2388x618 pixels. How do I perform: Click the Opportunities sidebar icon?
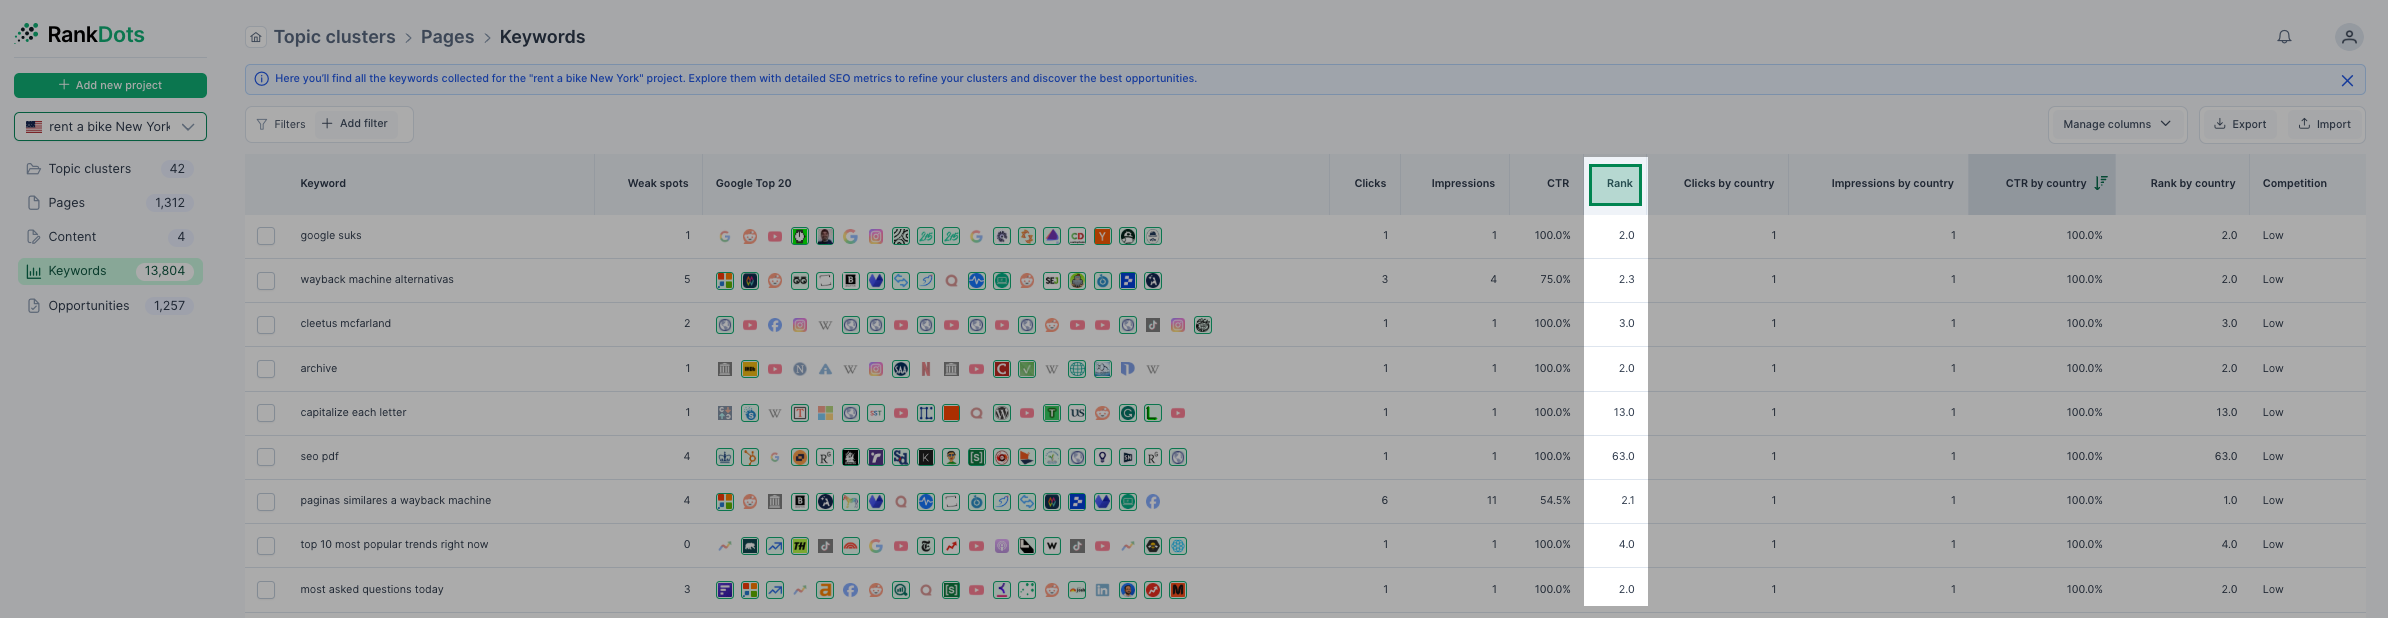[33, 306]
